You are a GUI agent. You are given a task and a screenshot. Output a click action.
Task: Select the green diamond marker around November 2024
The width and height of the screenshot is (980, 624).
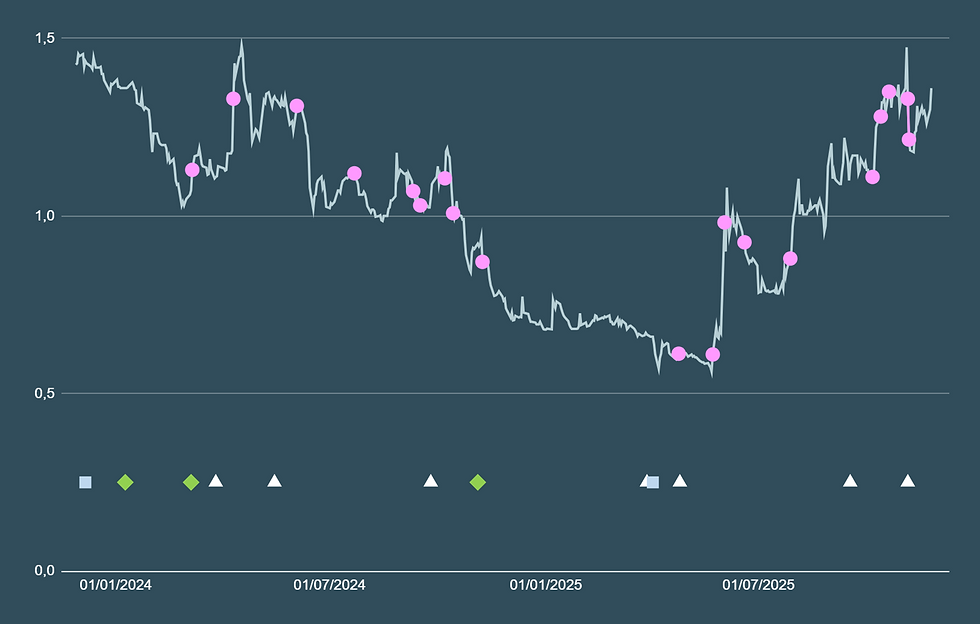[478, 482]
